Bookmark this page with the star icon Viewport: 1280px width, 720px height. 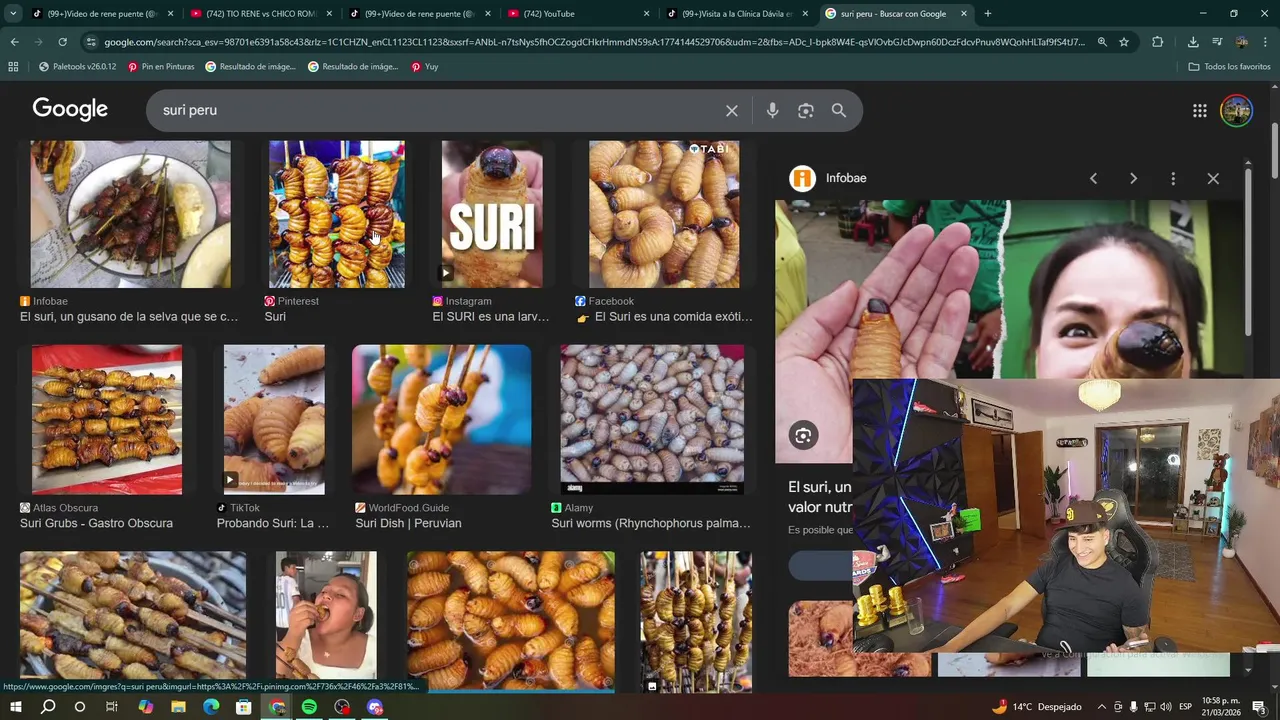[x=1124, y=42]
